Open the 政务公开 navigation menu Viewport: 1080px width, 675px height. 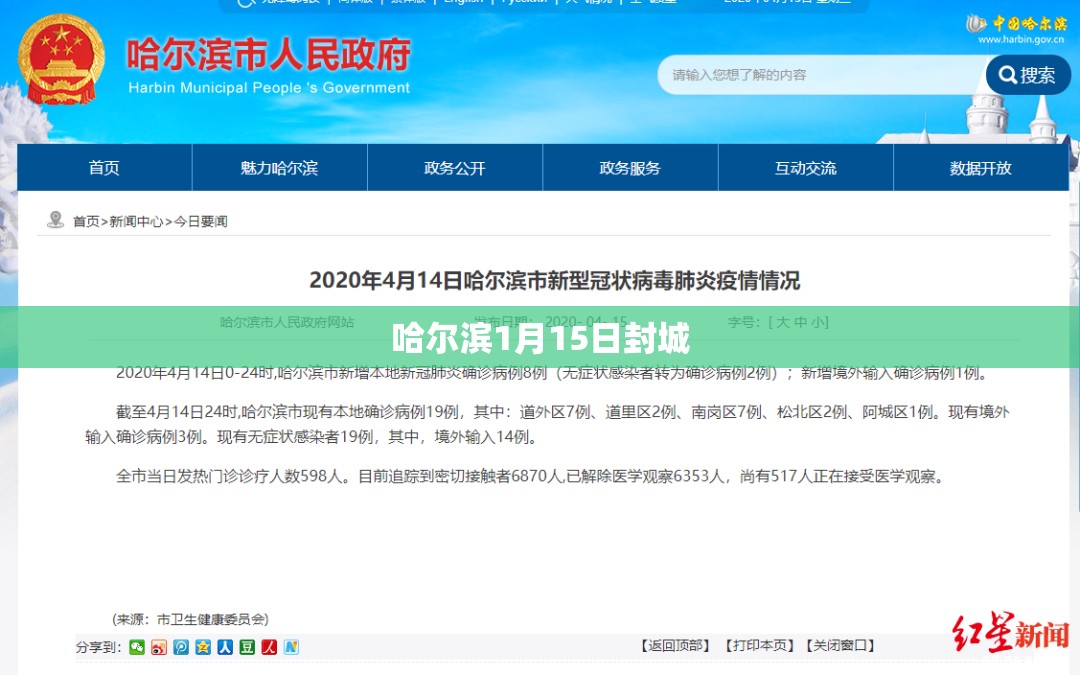455,167
